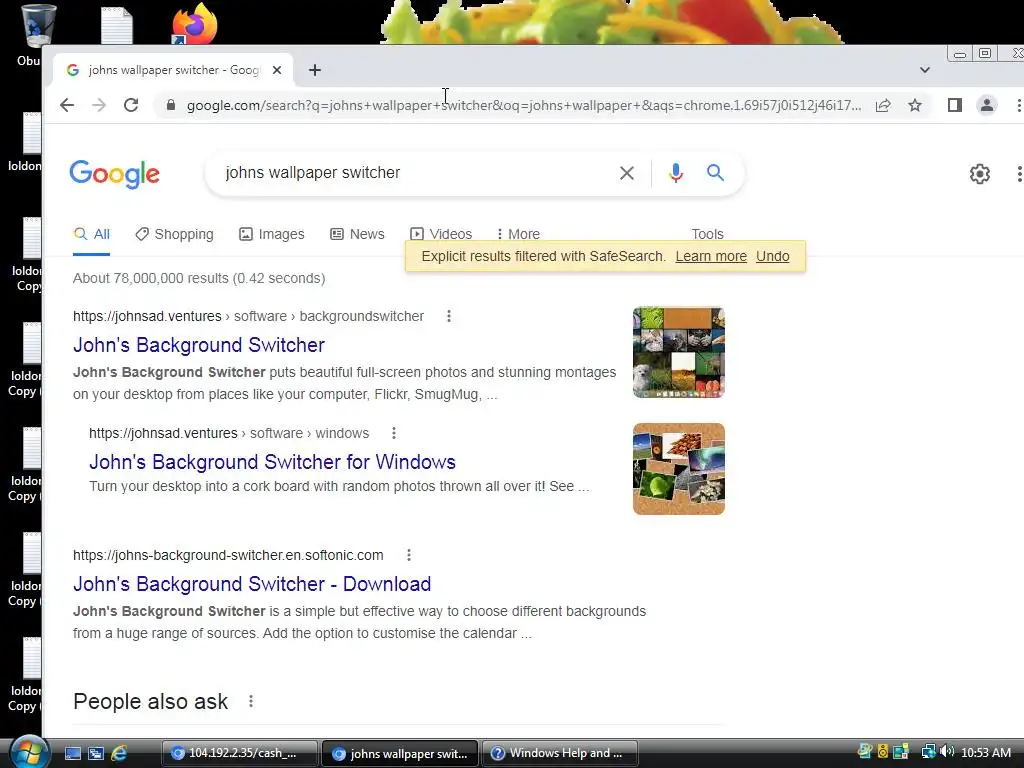Click the About 78,000,000 results text
Viewport: 1024px width, 768px height.
(199, 278)
